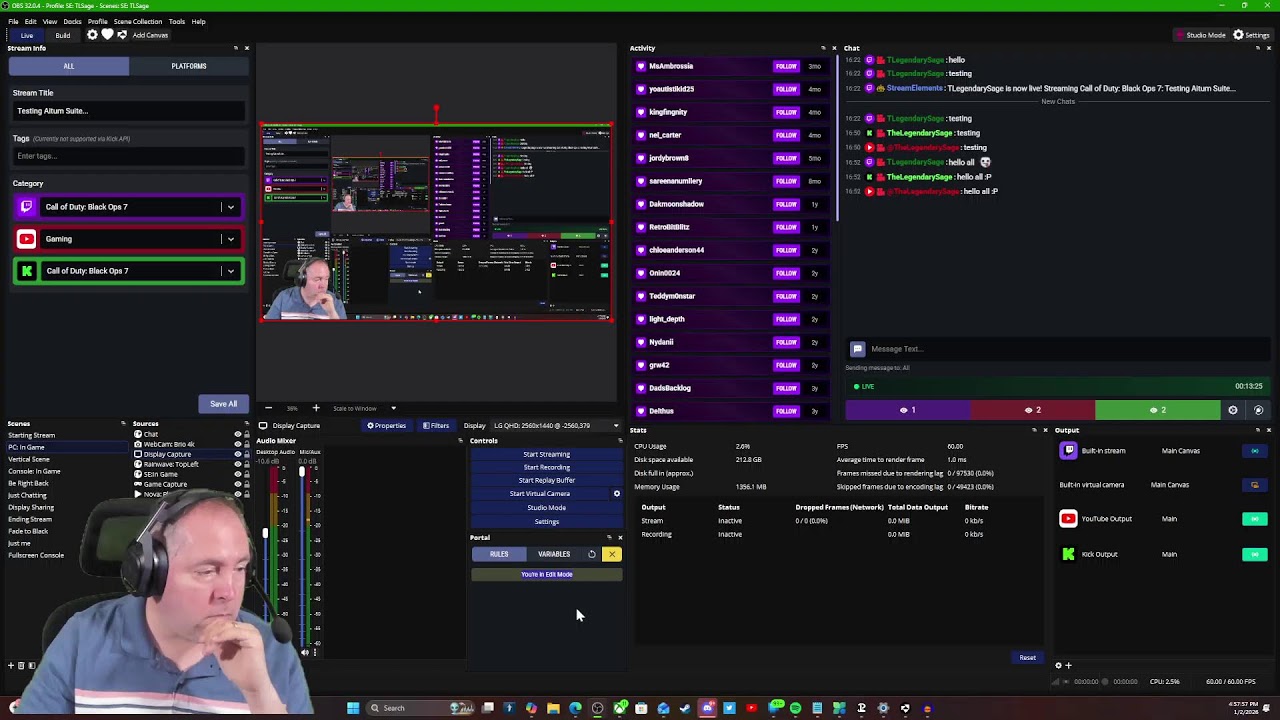
Task: Open the Docks menu
Action: 72,21
